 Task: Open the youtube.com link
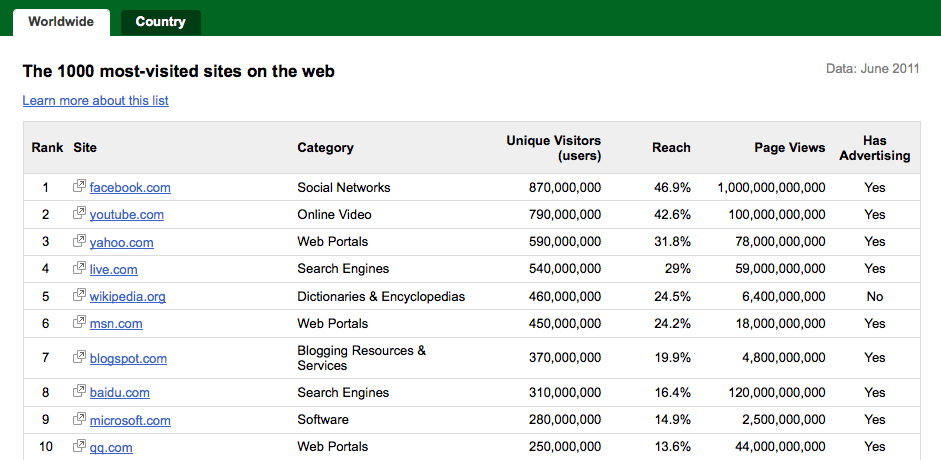click(127, 215)
